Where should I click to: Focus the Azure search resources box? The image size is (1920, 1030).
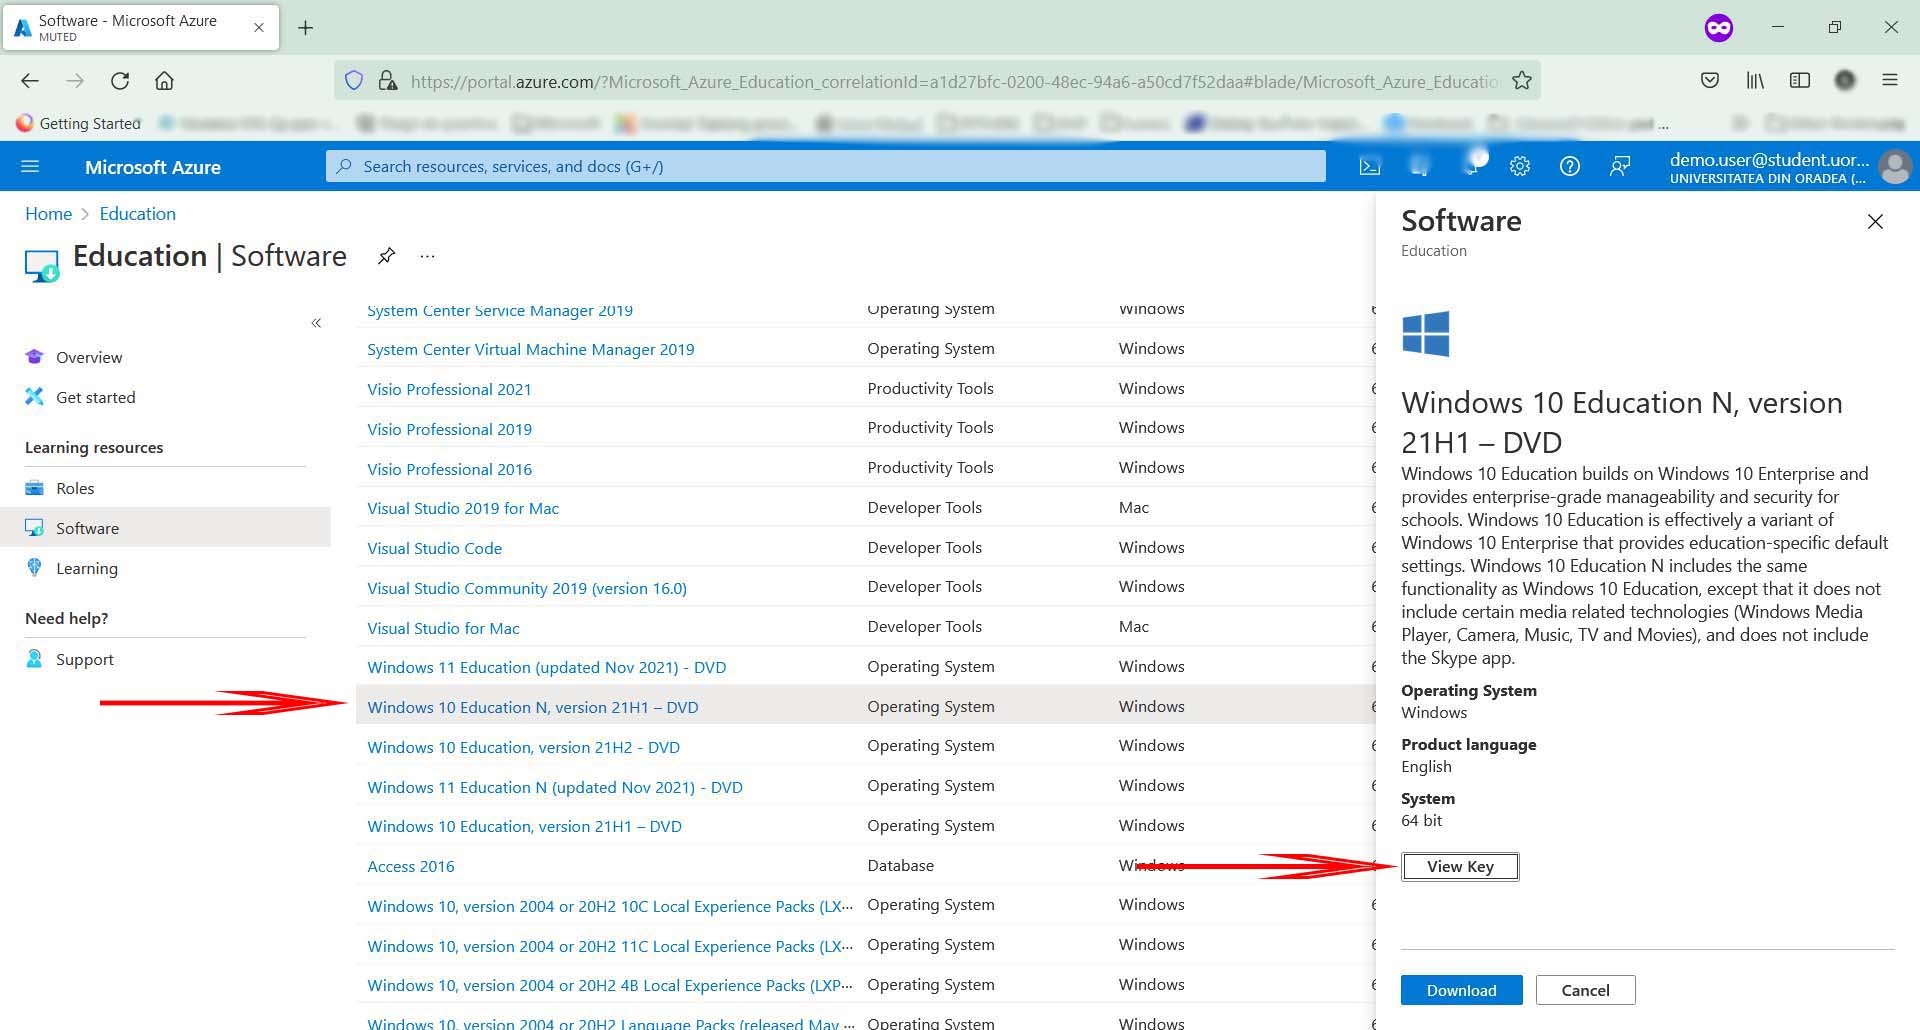tap(826, 166)
